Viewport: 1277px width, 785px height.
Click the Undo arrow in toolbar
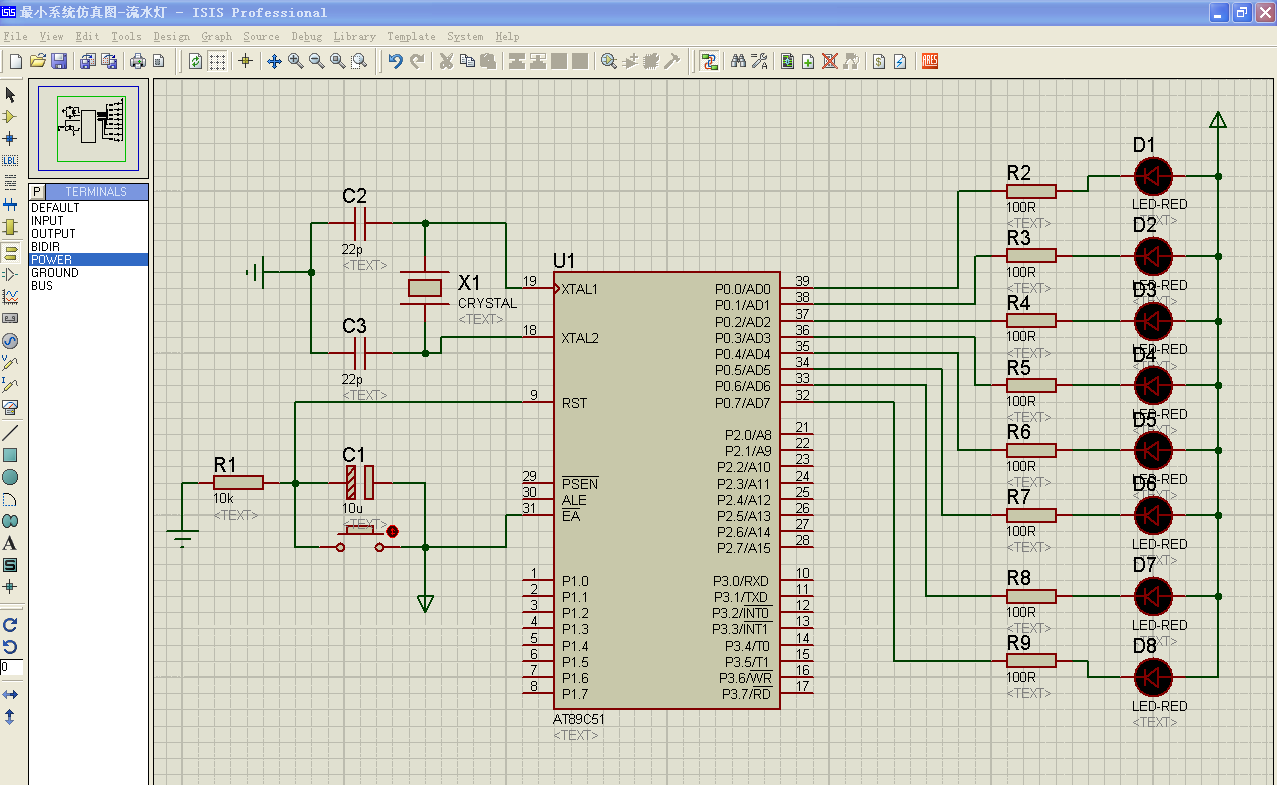395,61
